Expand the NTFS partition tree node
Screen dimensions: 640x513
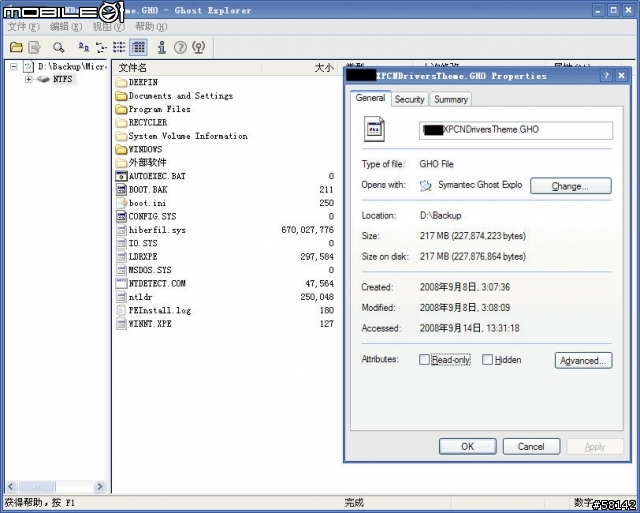29,79
